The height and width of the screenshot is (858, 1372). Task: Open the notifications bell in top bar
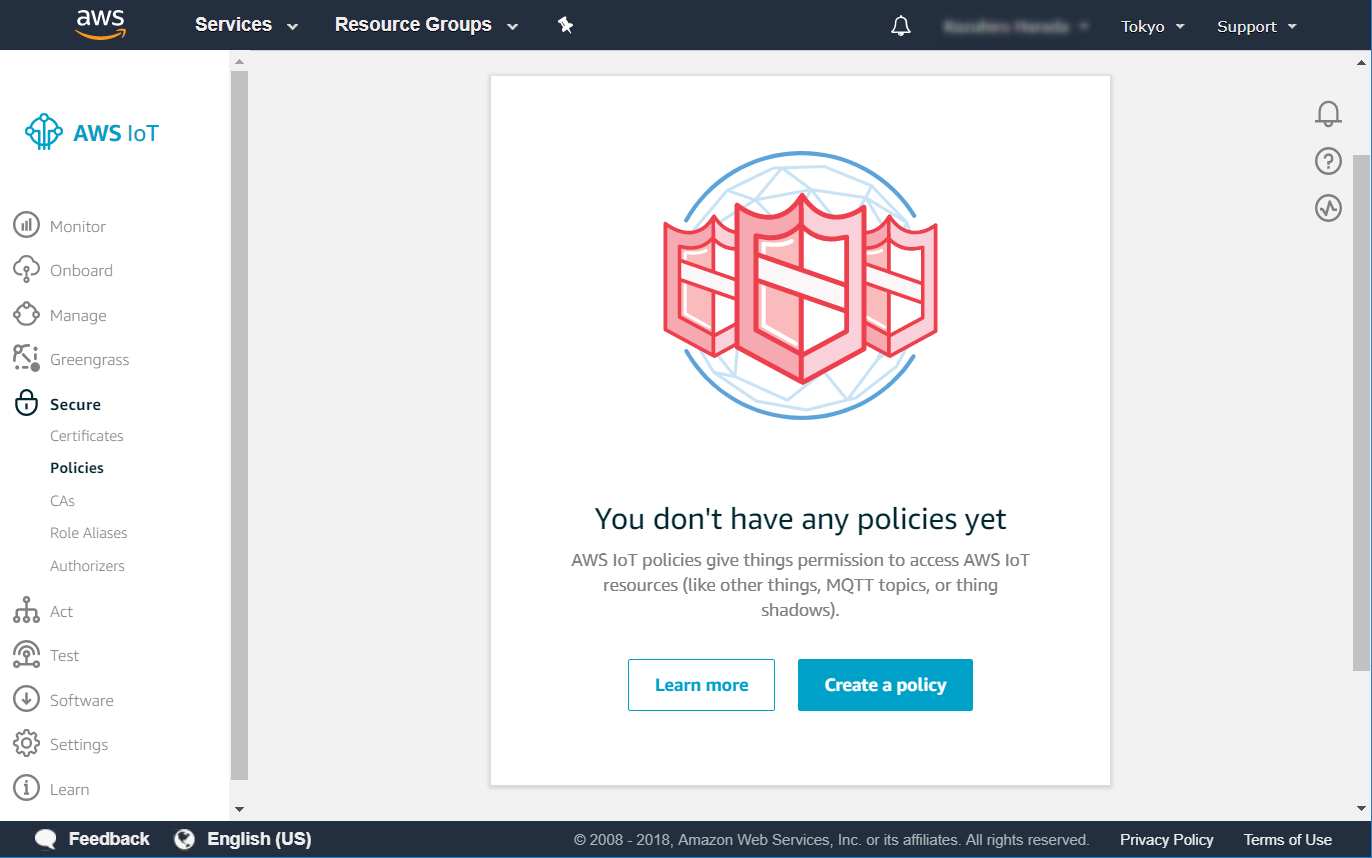(x=901, y=26)
